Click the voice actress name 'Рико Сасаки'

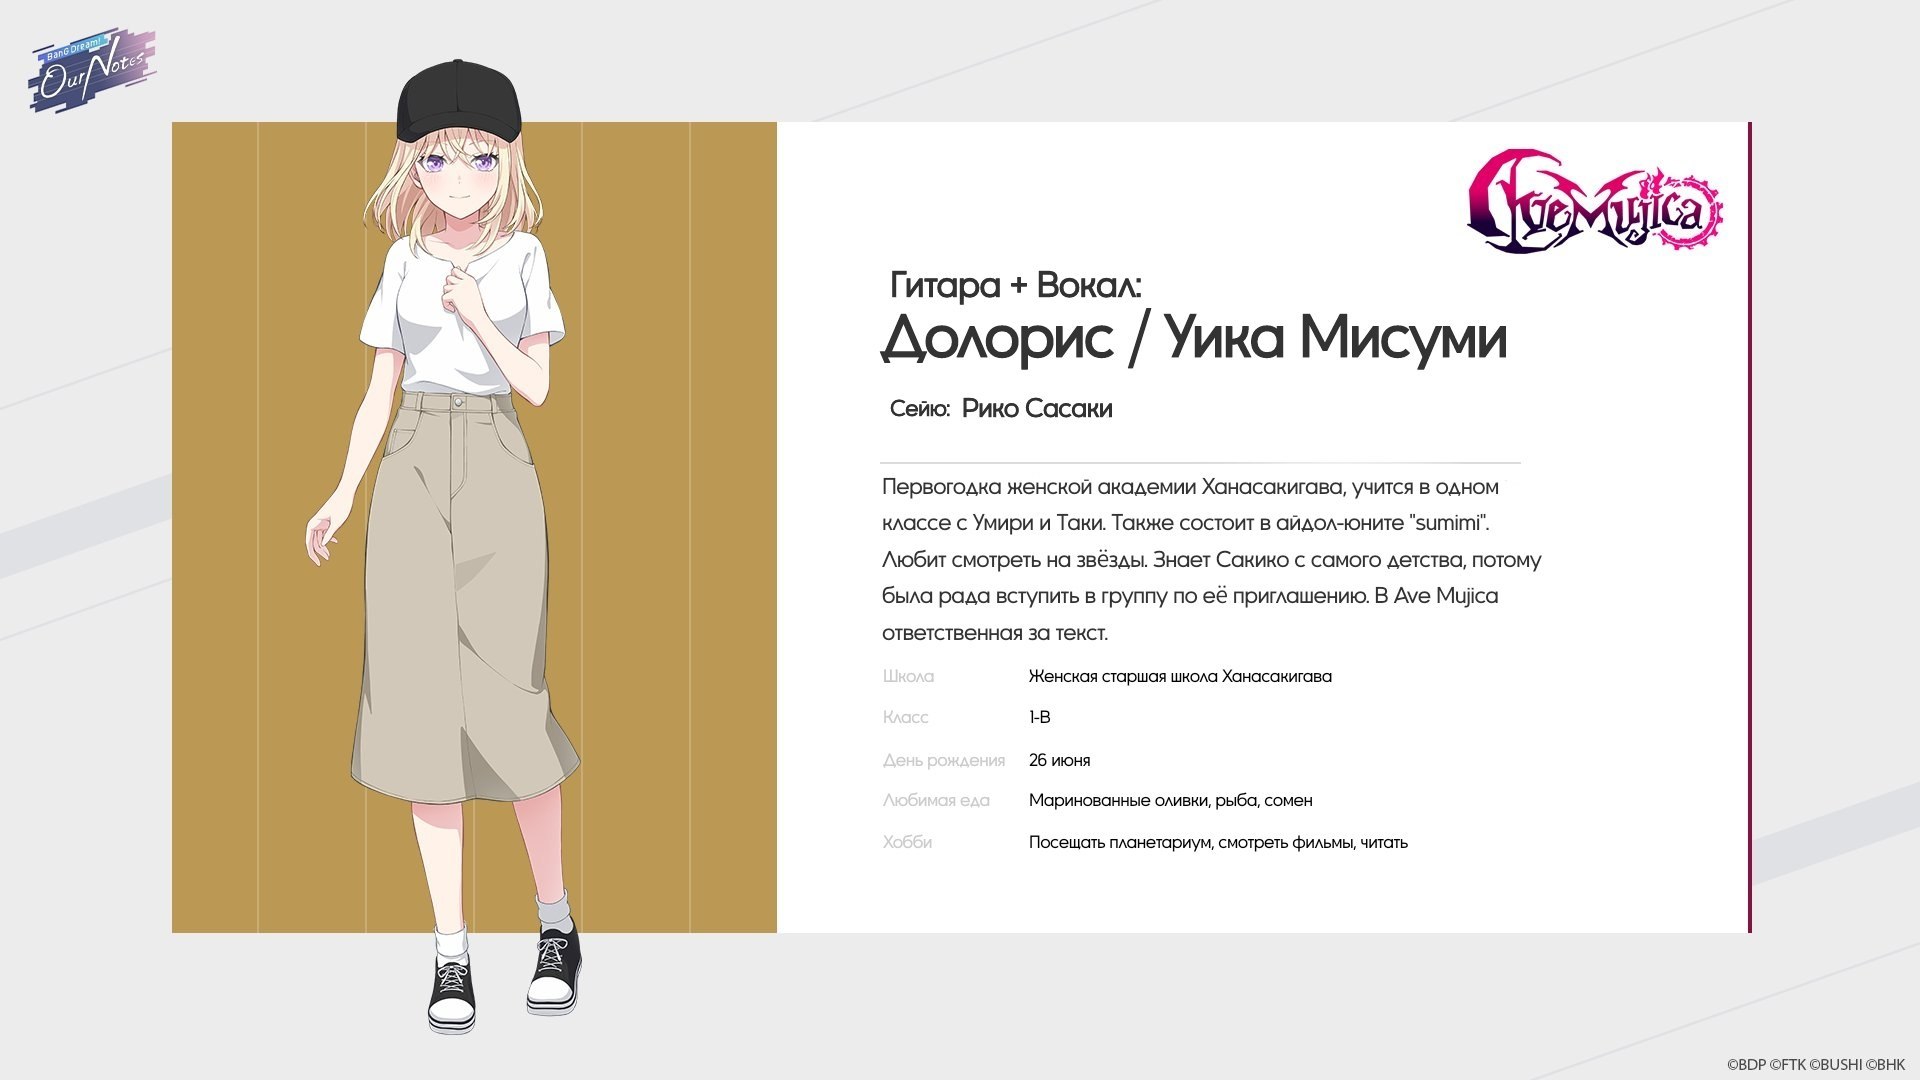(1037, 408)
